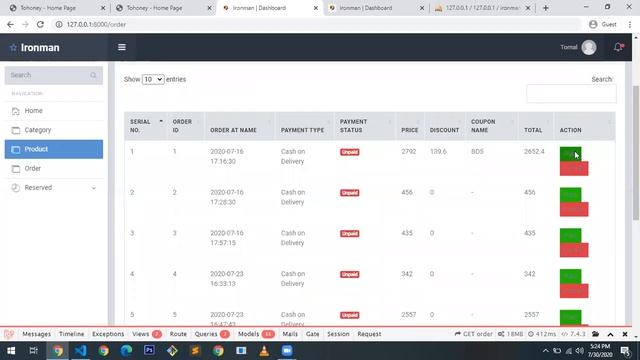Click the Ironman star logo icon
The image size is (640, 360).
point(13,48)
